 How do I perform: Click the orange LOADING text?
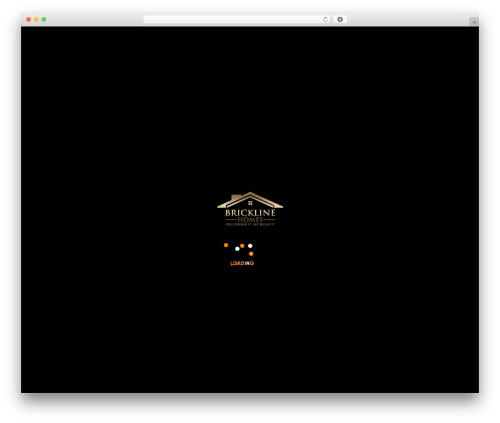point(242,263)
